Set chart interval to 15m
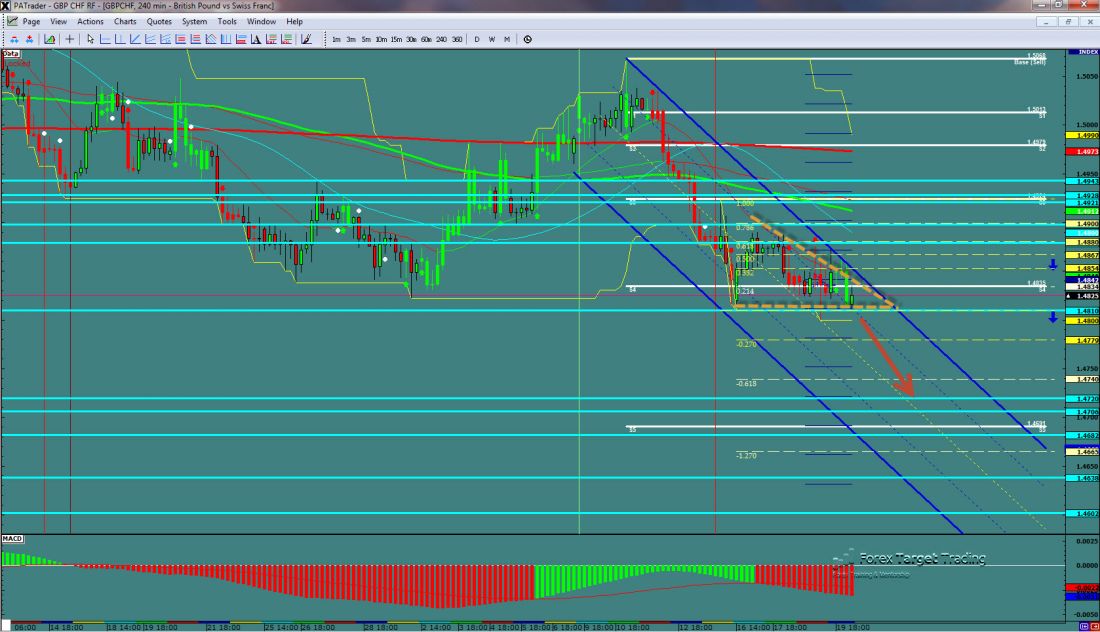Screen dimensions: 1100x632 pos(396,39)
